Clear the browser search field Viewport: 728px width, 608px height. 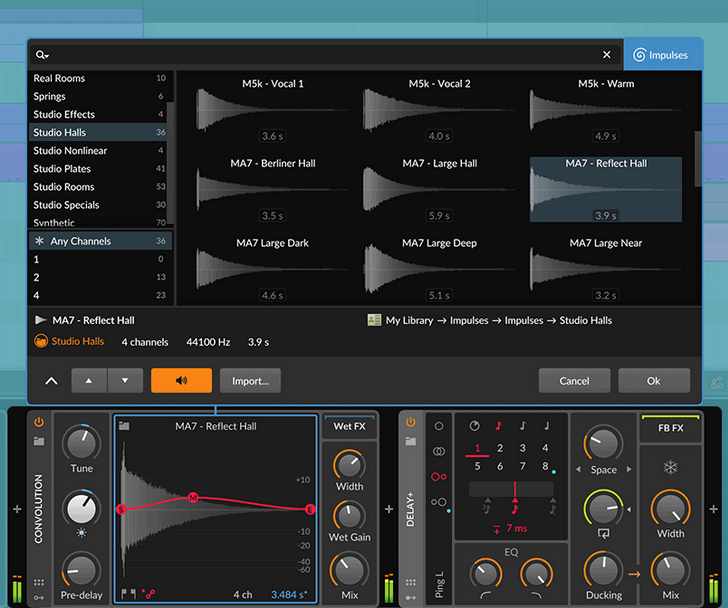coord(606,55)
